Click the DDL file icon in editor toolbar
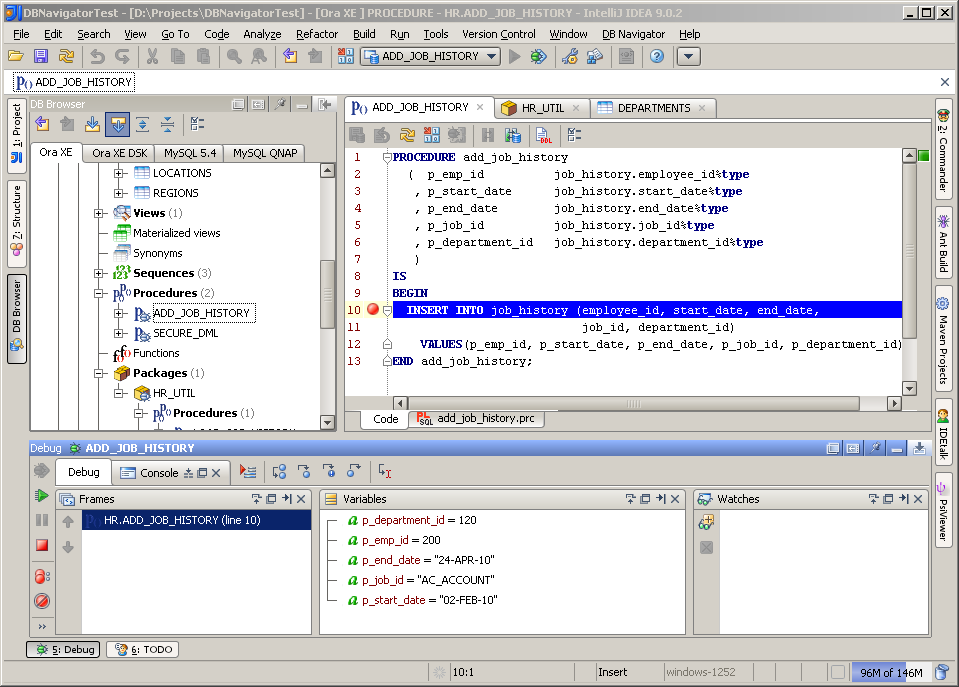The image size is (959, 687). coord(543,135)
